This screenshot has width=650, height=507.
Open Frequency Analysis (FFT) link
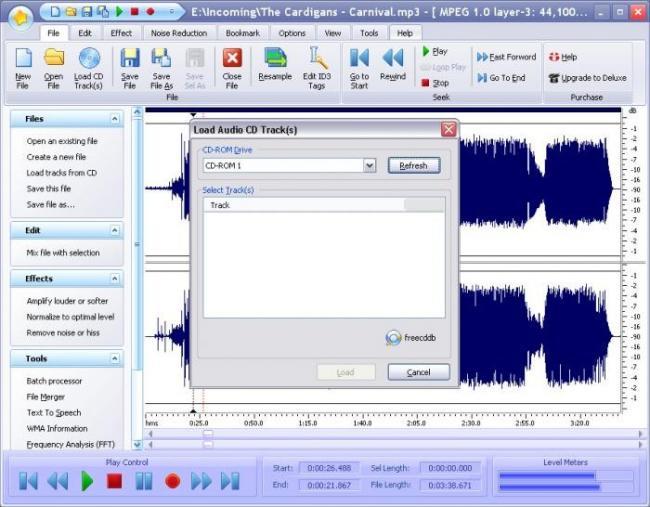(70, 444)
